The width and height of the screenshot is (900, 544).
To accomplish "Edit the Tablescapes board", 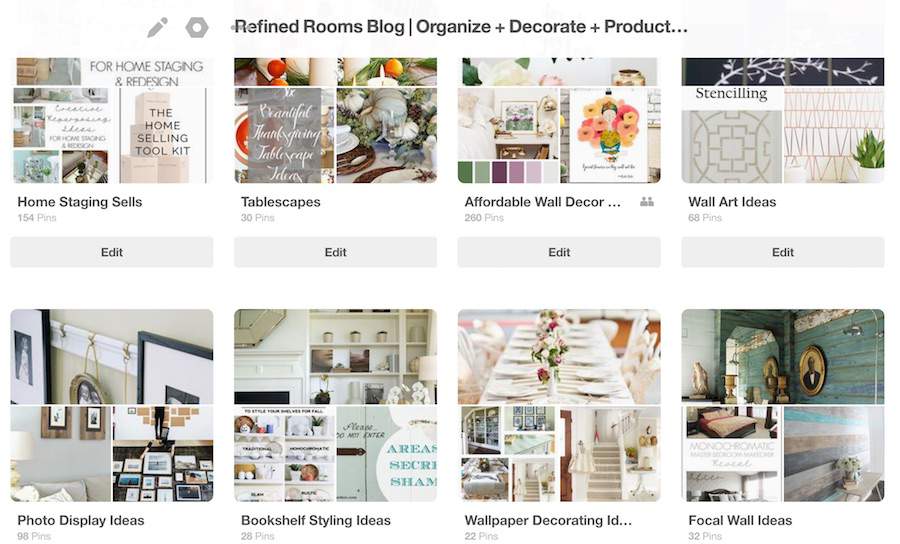I will tap(335, 252).
